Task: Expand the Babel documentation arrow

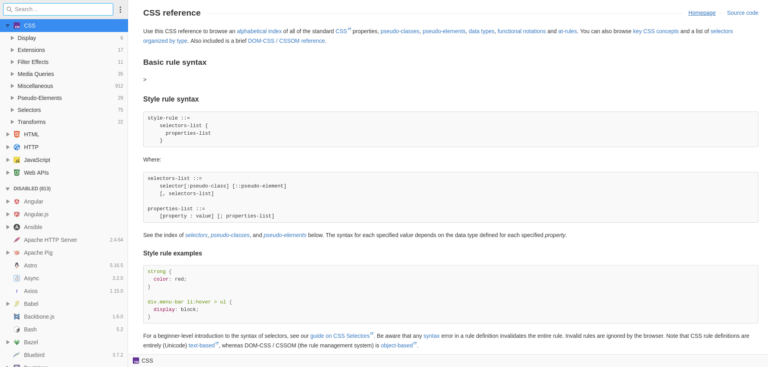Action: 7,304
